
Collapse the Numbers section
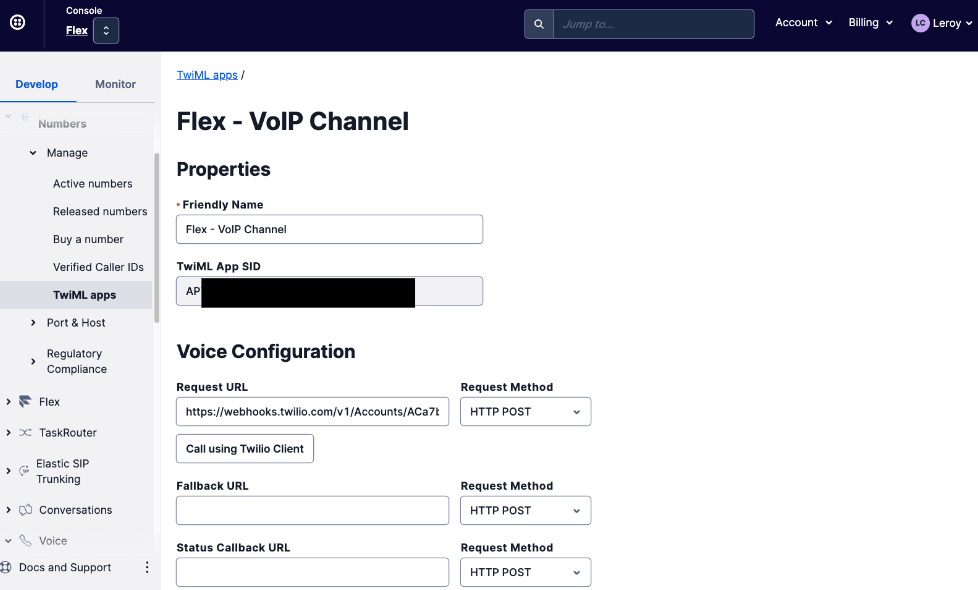point(8,117)
